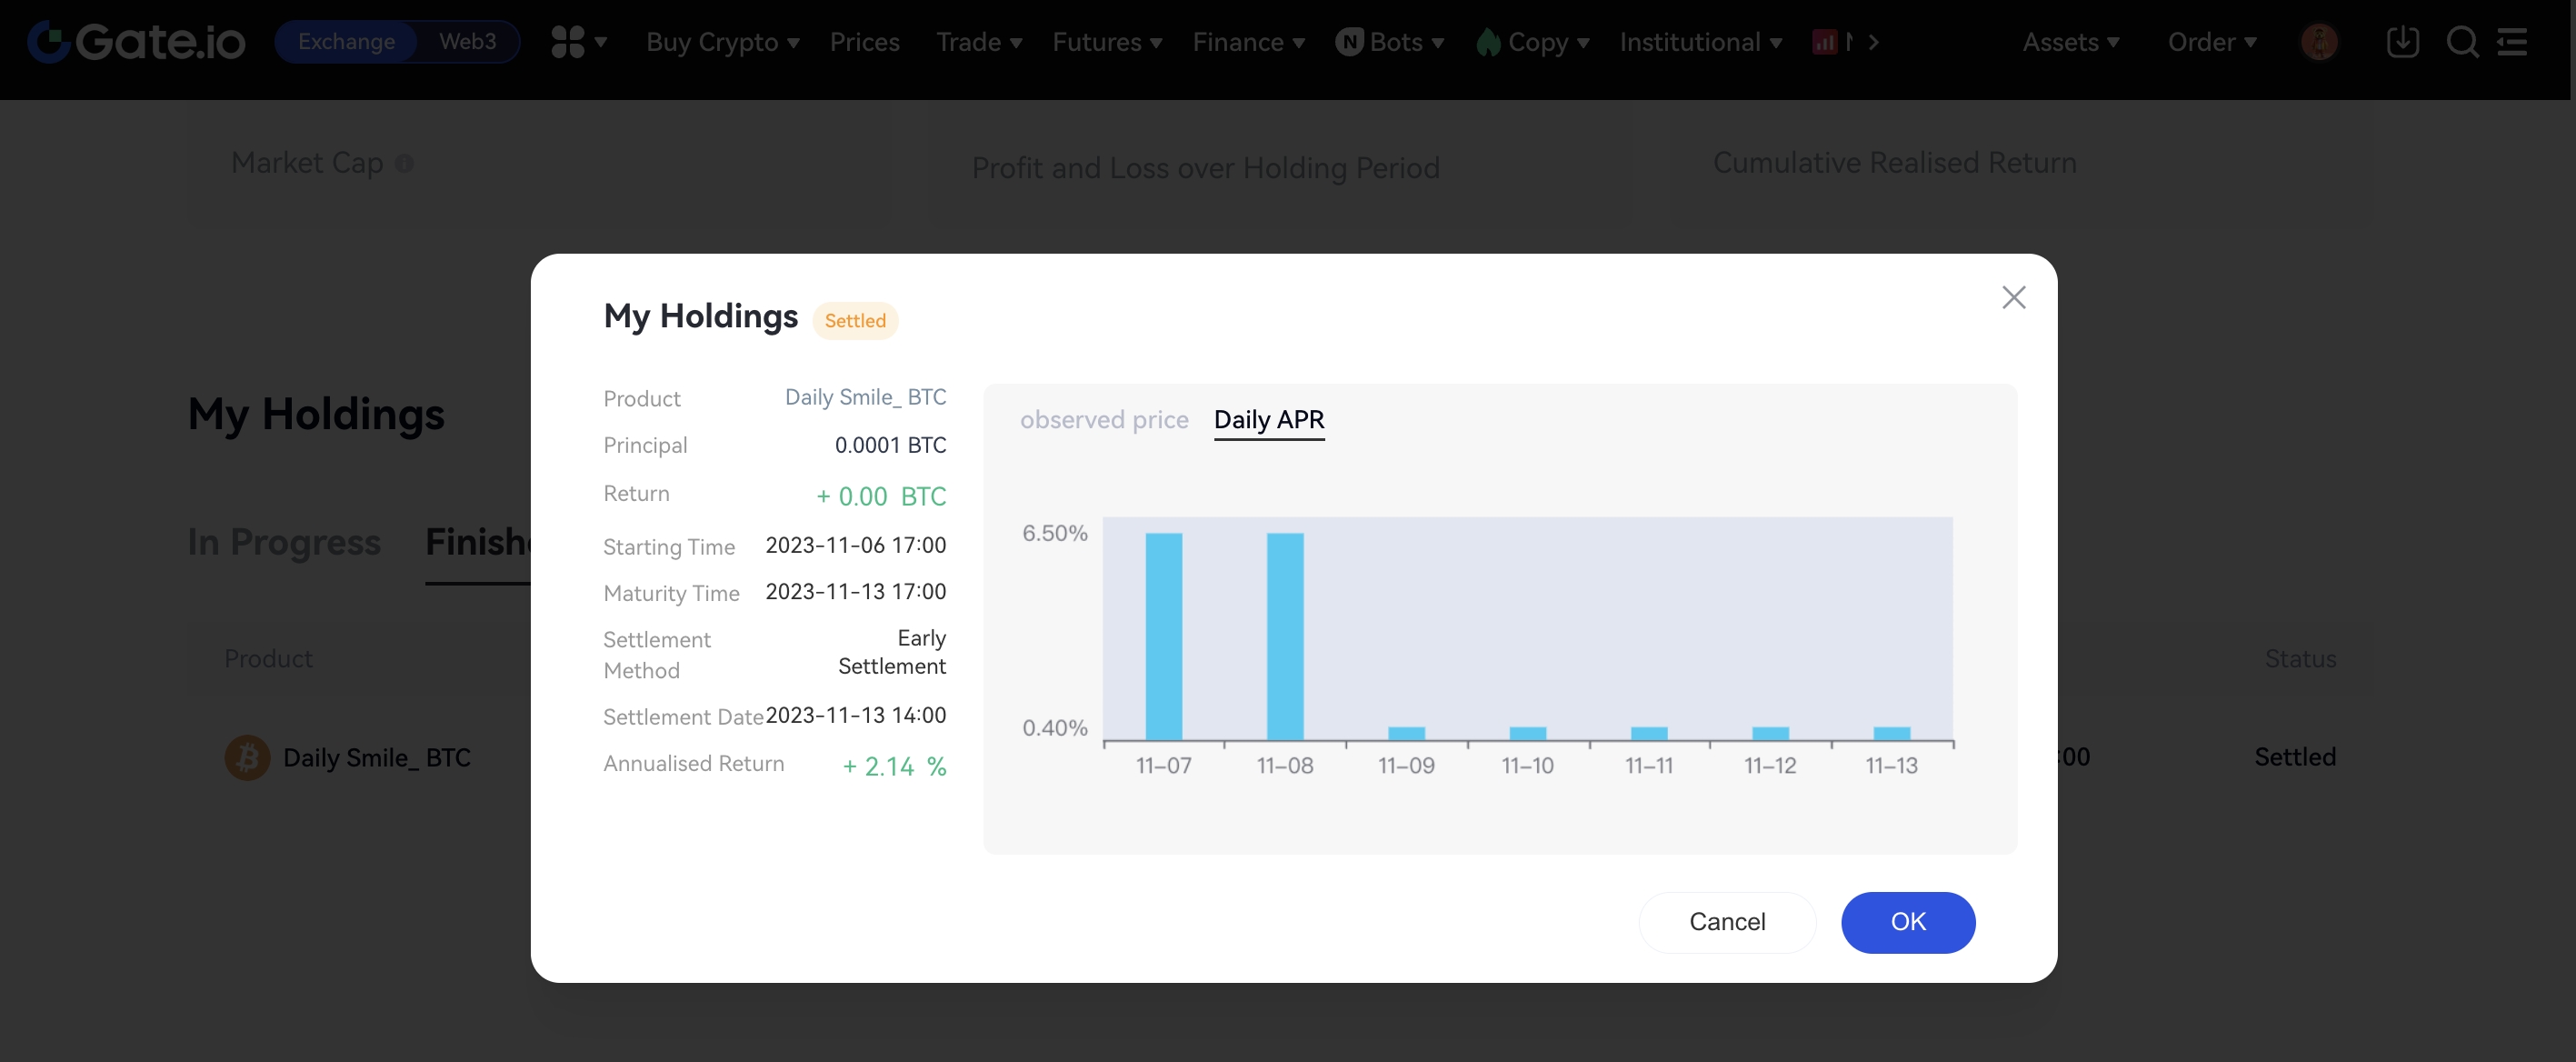
Task: Expand the Futures dropdown menu
Action: tap(1106, 42)
